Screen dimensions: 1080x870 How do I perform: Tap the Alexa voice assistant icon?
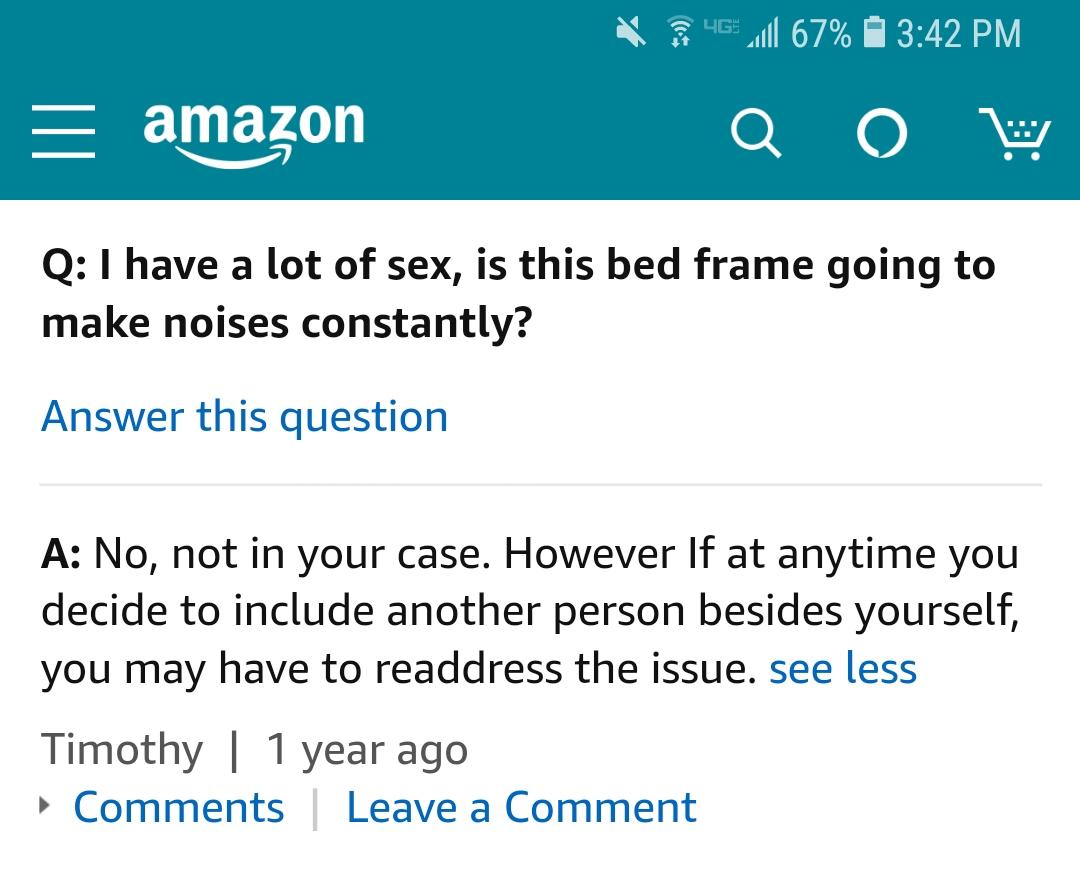[882, 134]
